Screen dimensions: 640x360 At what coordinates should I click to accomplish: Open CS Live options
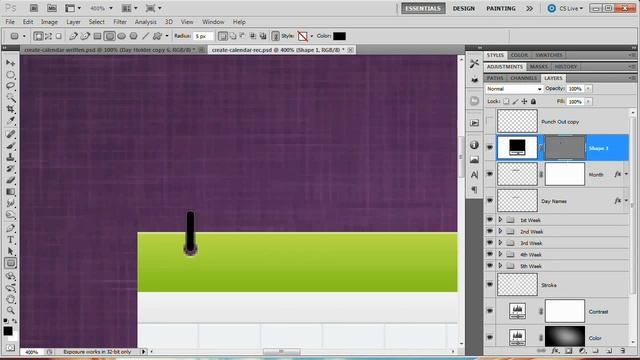566,8
